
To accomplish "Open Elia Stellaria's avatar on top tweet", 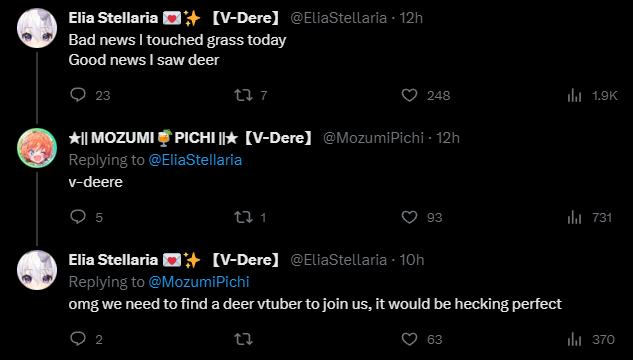I will pyautogui.click(x=37, y=28).
